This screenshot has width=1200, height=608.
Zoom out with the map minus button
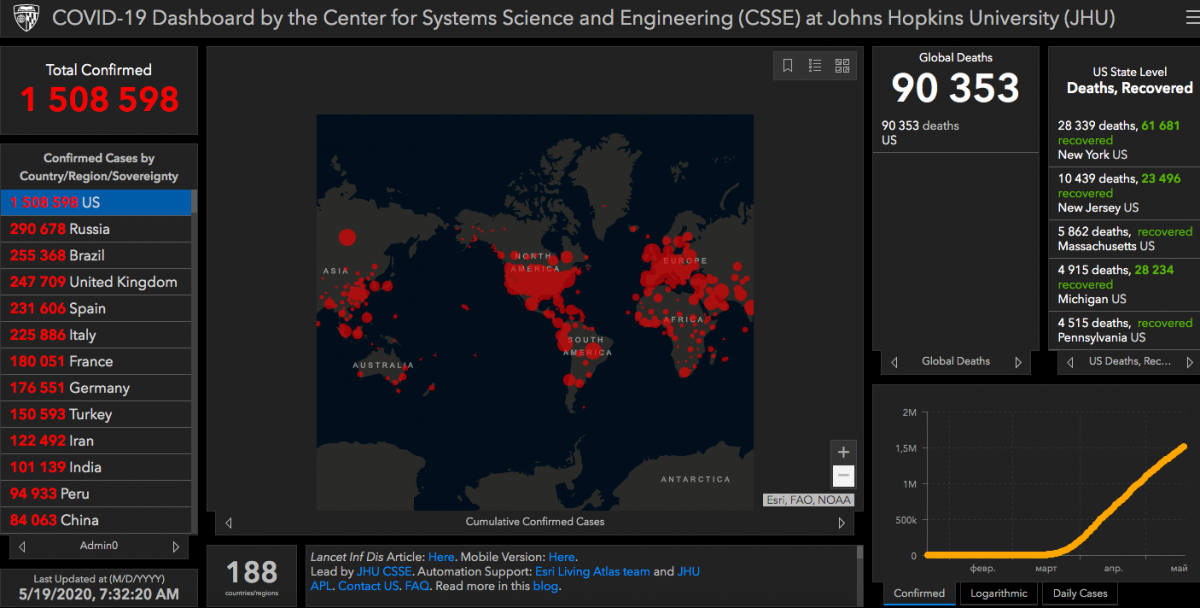click(843, 476)
